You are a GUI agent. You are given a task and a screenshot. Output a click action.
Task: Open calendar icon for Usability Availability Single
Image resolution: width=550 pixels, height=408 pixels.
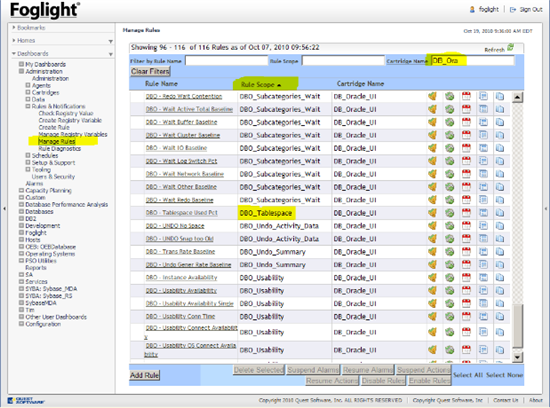point(466,304)
